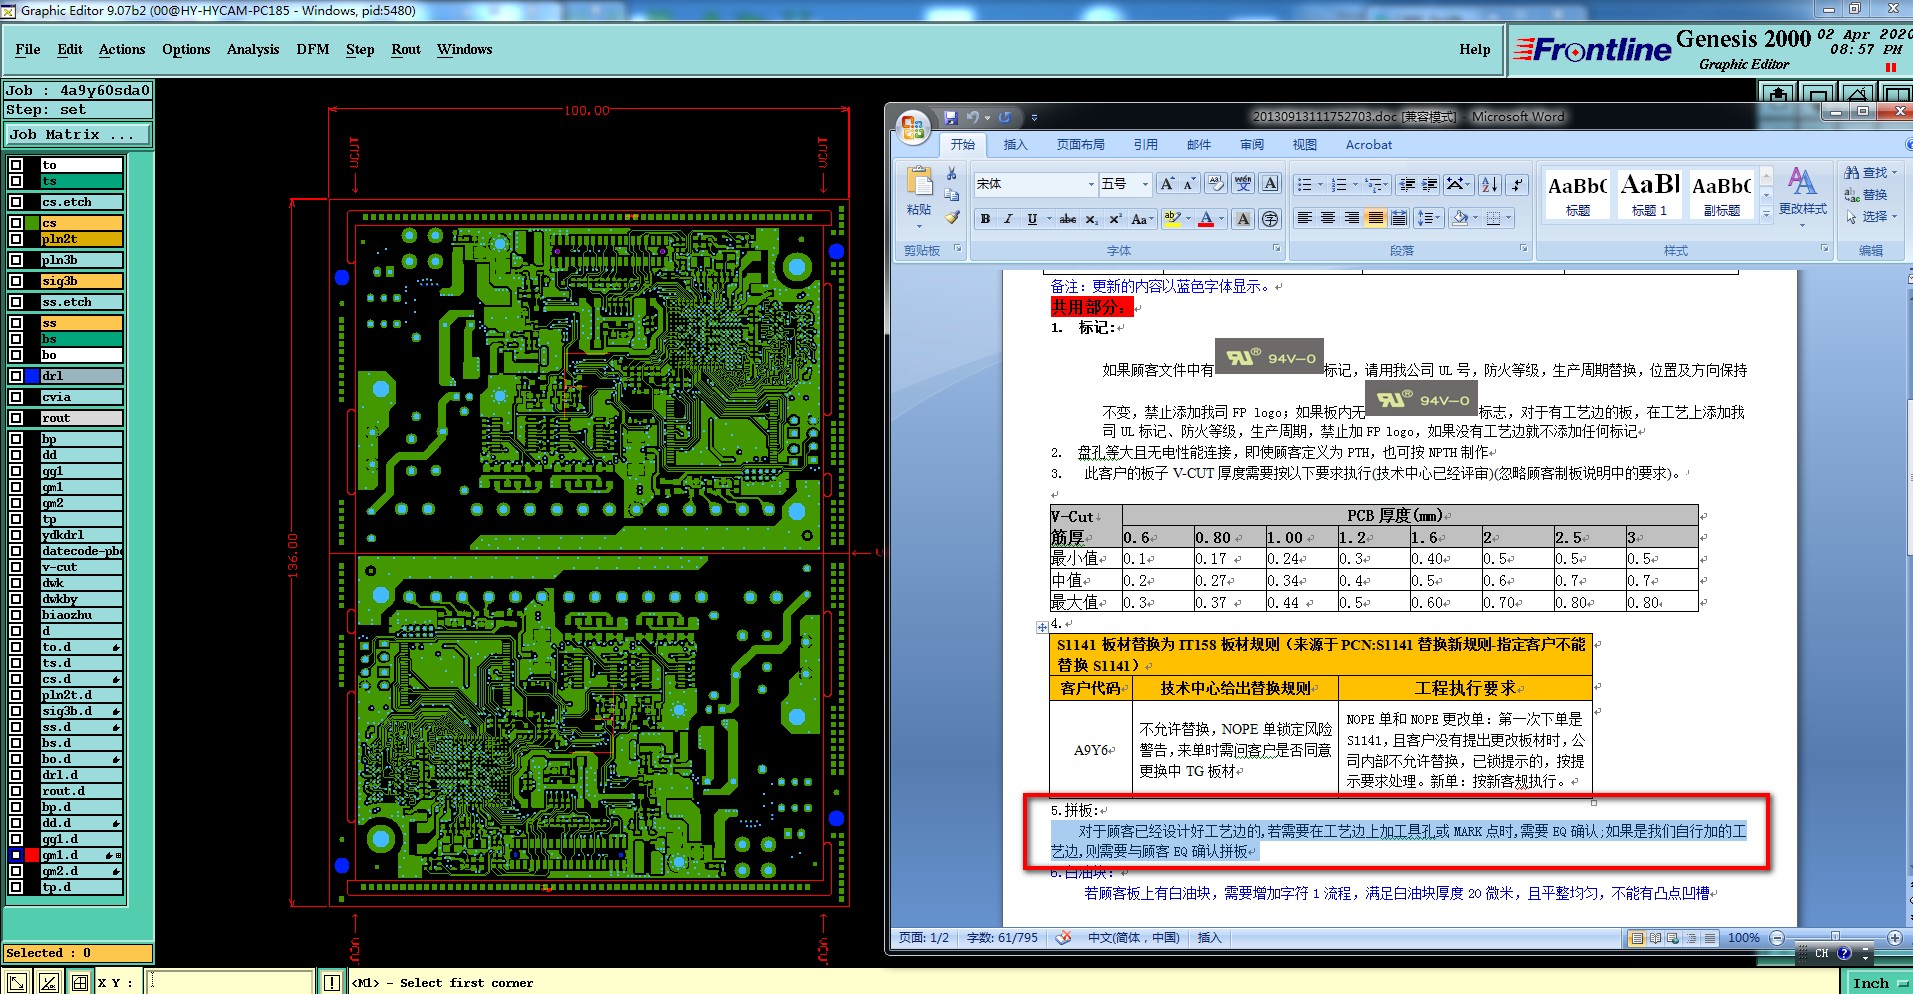Center align text in Word

point(1328,218)
